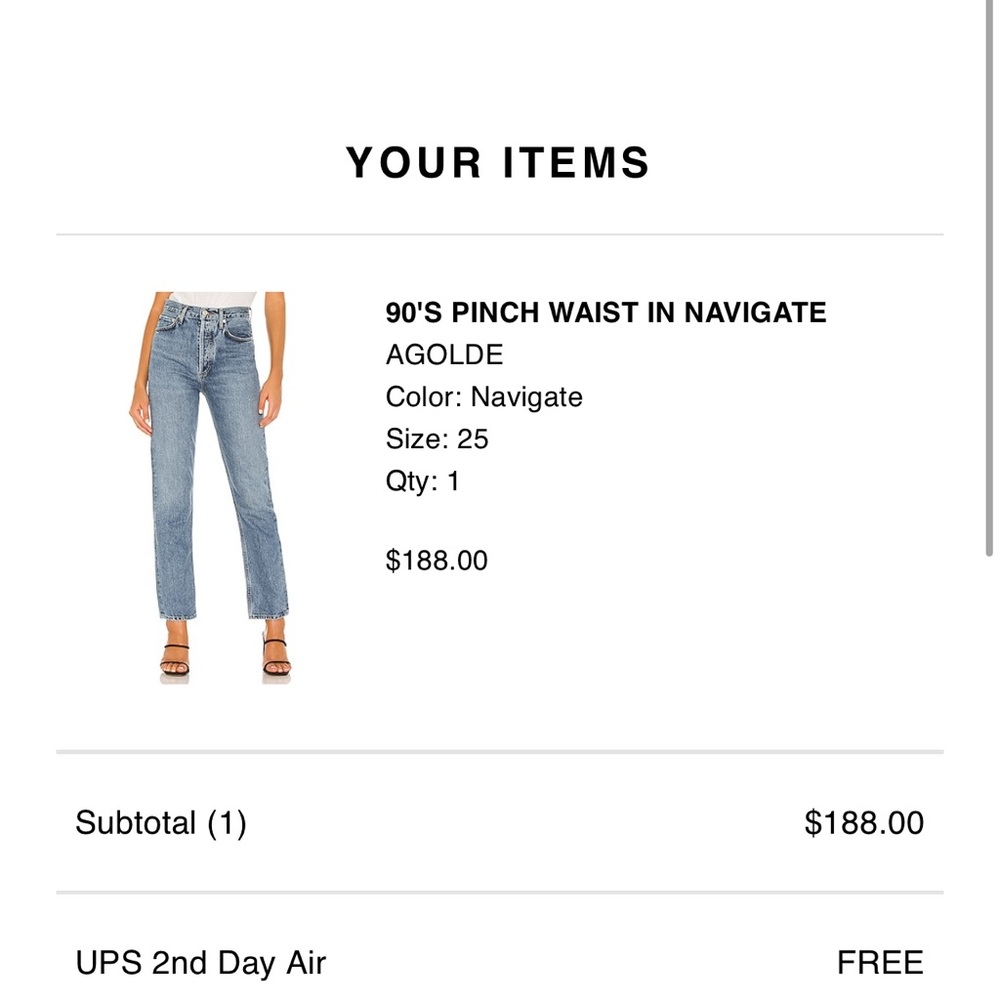Click the subtotal amount $188.00

click(864, 823)
